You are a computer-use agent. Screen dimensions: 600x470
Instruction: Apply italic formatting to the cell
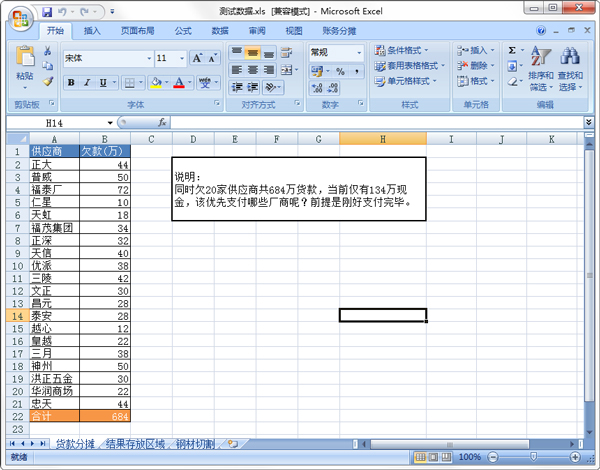click(88, 82)
